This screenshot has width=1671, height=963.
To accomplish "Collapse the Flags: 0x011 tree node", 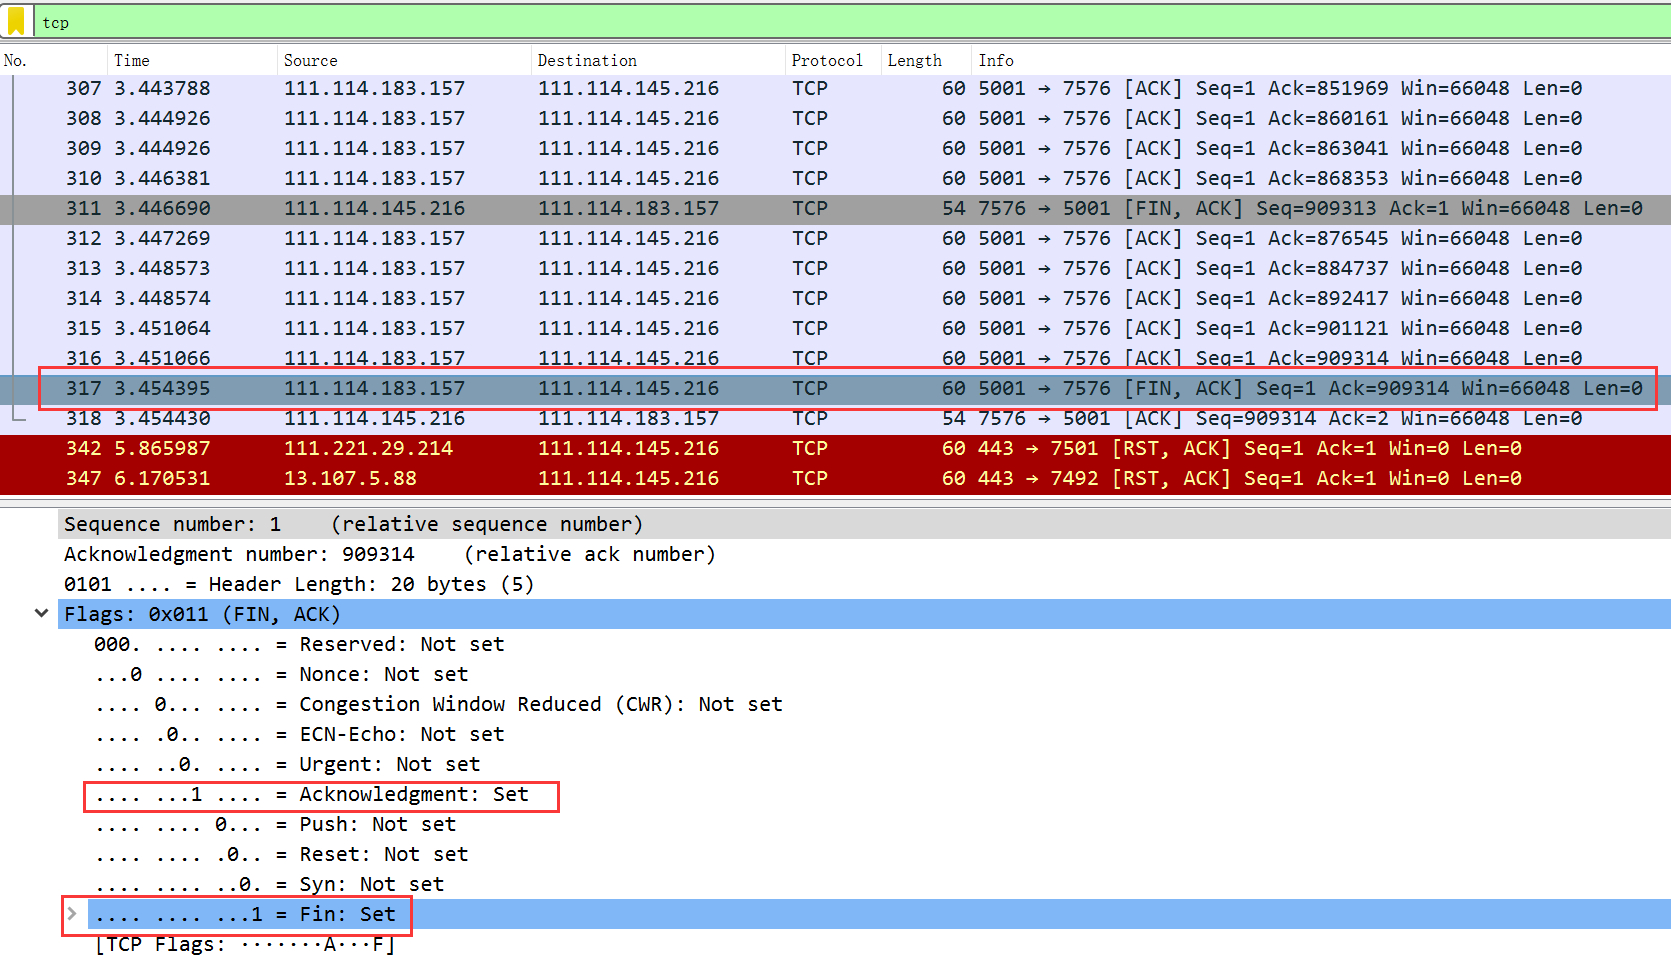I will 41,613.
